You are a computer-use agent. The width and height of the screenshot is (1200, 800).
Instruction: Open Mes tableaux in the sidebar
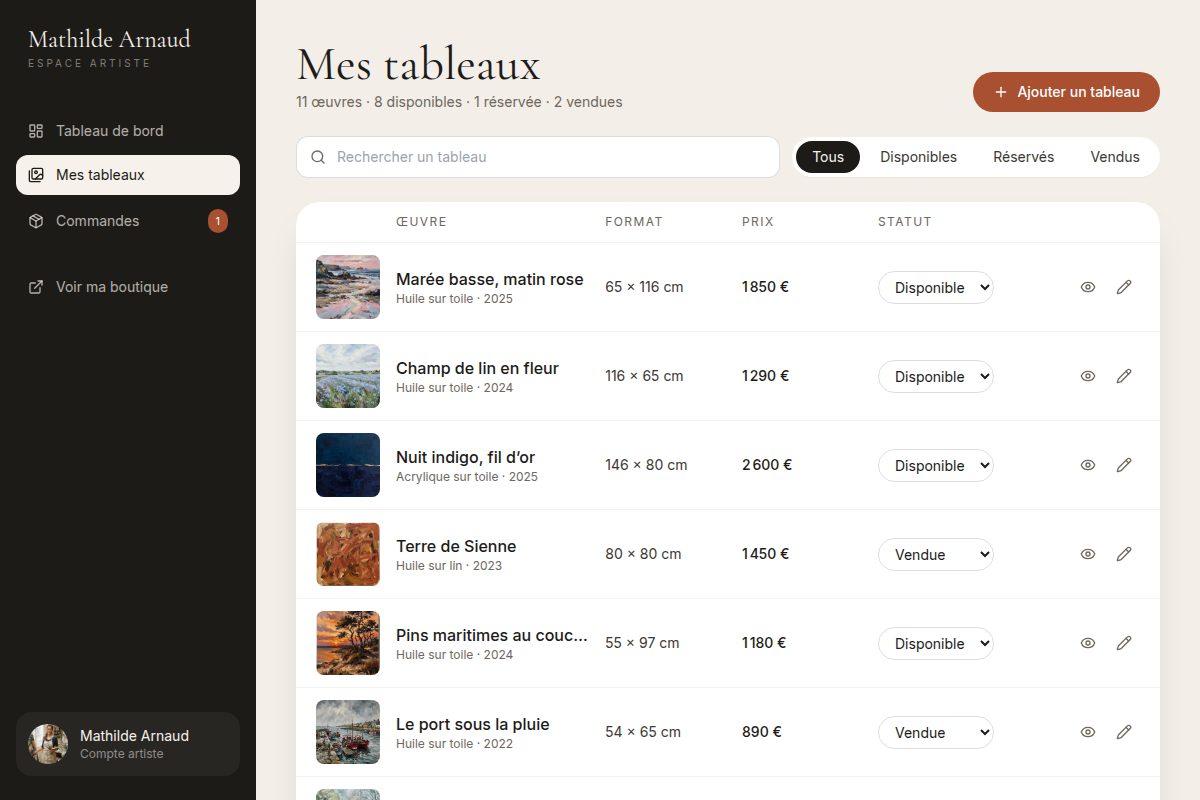[128, 175]
